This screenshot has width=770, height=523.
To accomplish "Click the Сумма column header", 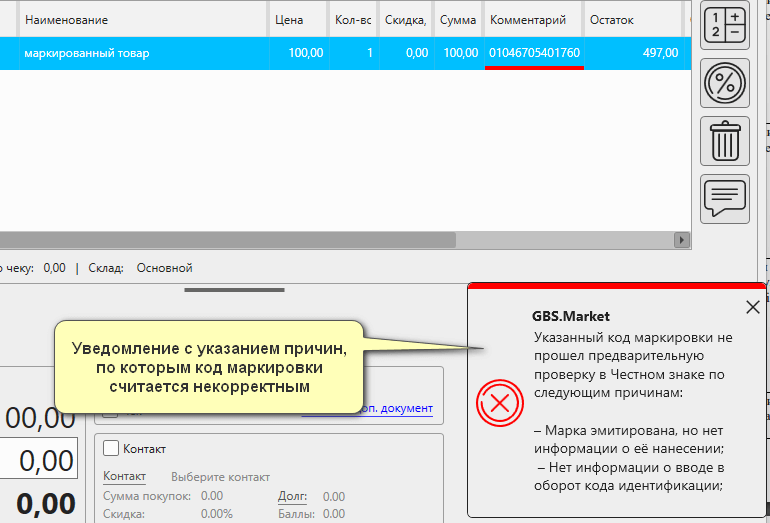I will click(x=457, y=20).
